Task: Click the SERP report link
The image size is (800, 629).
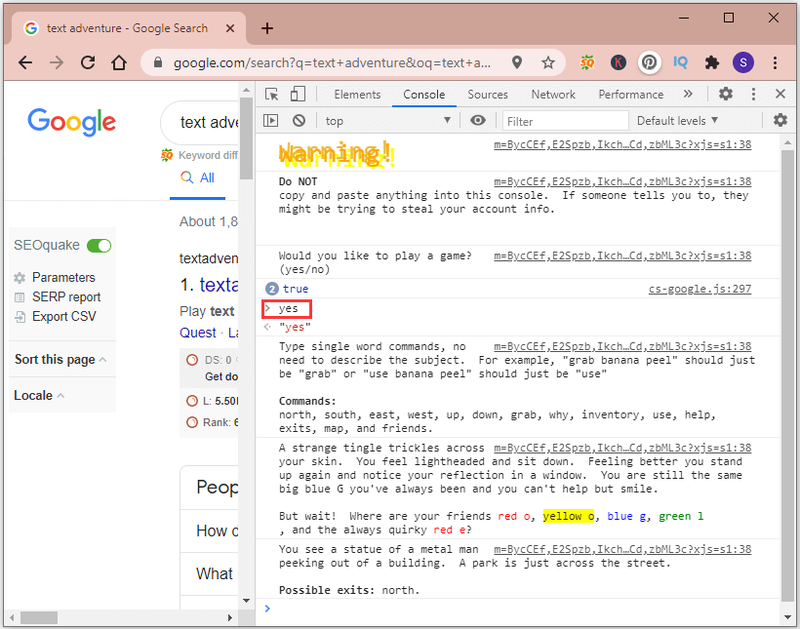Action: [x=66, y=297]
